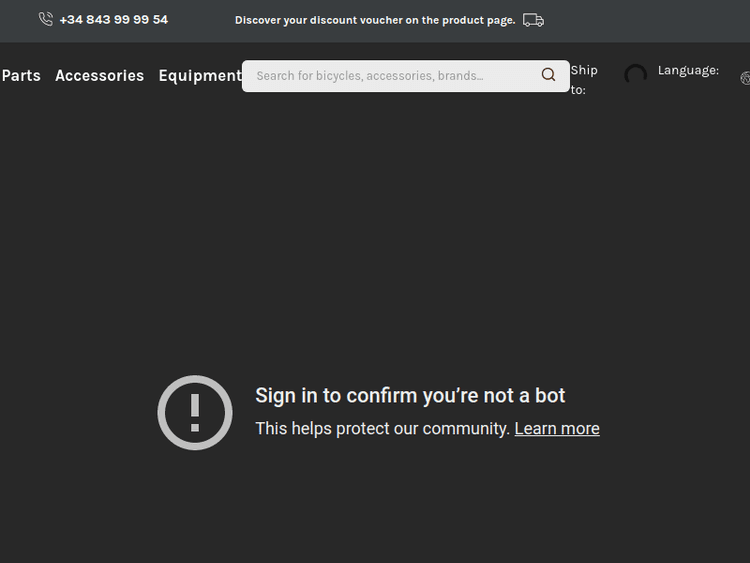
Task: Click the 'This helps protect our community' text
Action: (x=382, y=428)
